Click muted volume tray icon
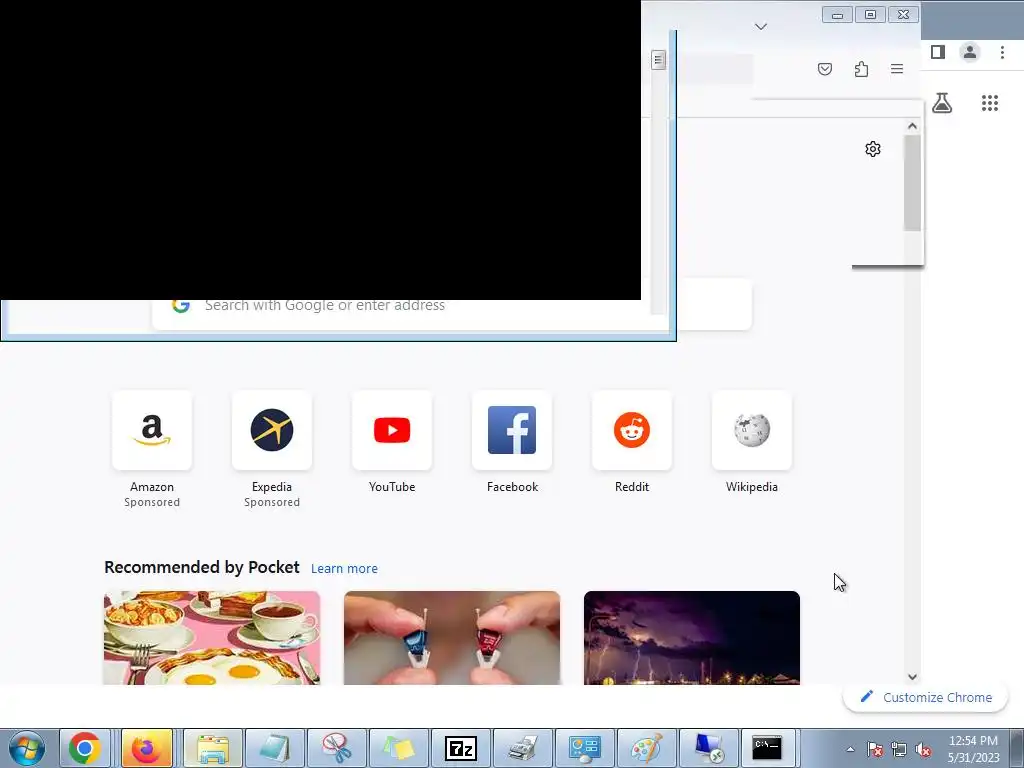 click(x=923, y=749)
